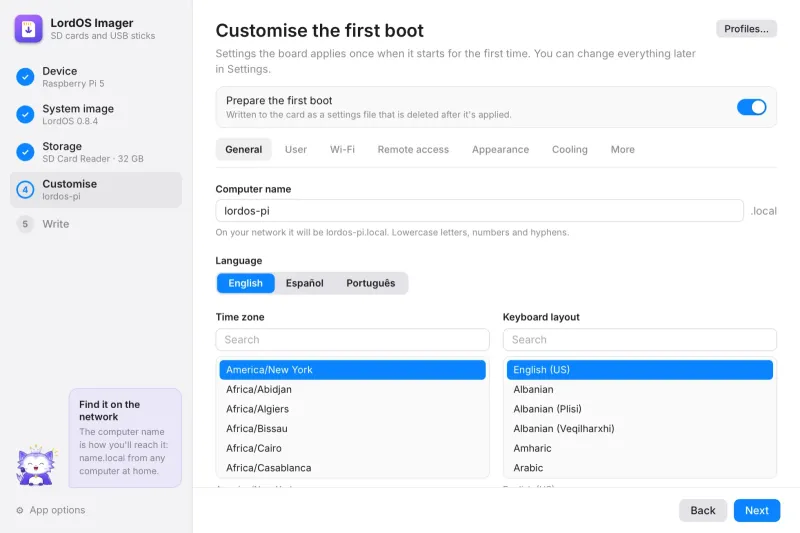Open the Remote access tab
800x533 pixels.
point(413,149)
